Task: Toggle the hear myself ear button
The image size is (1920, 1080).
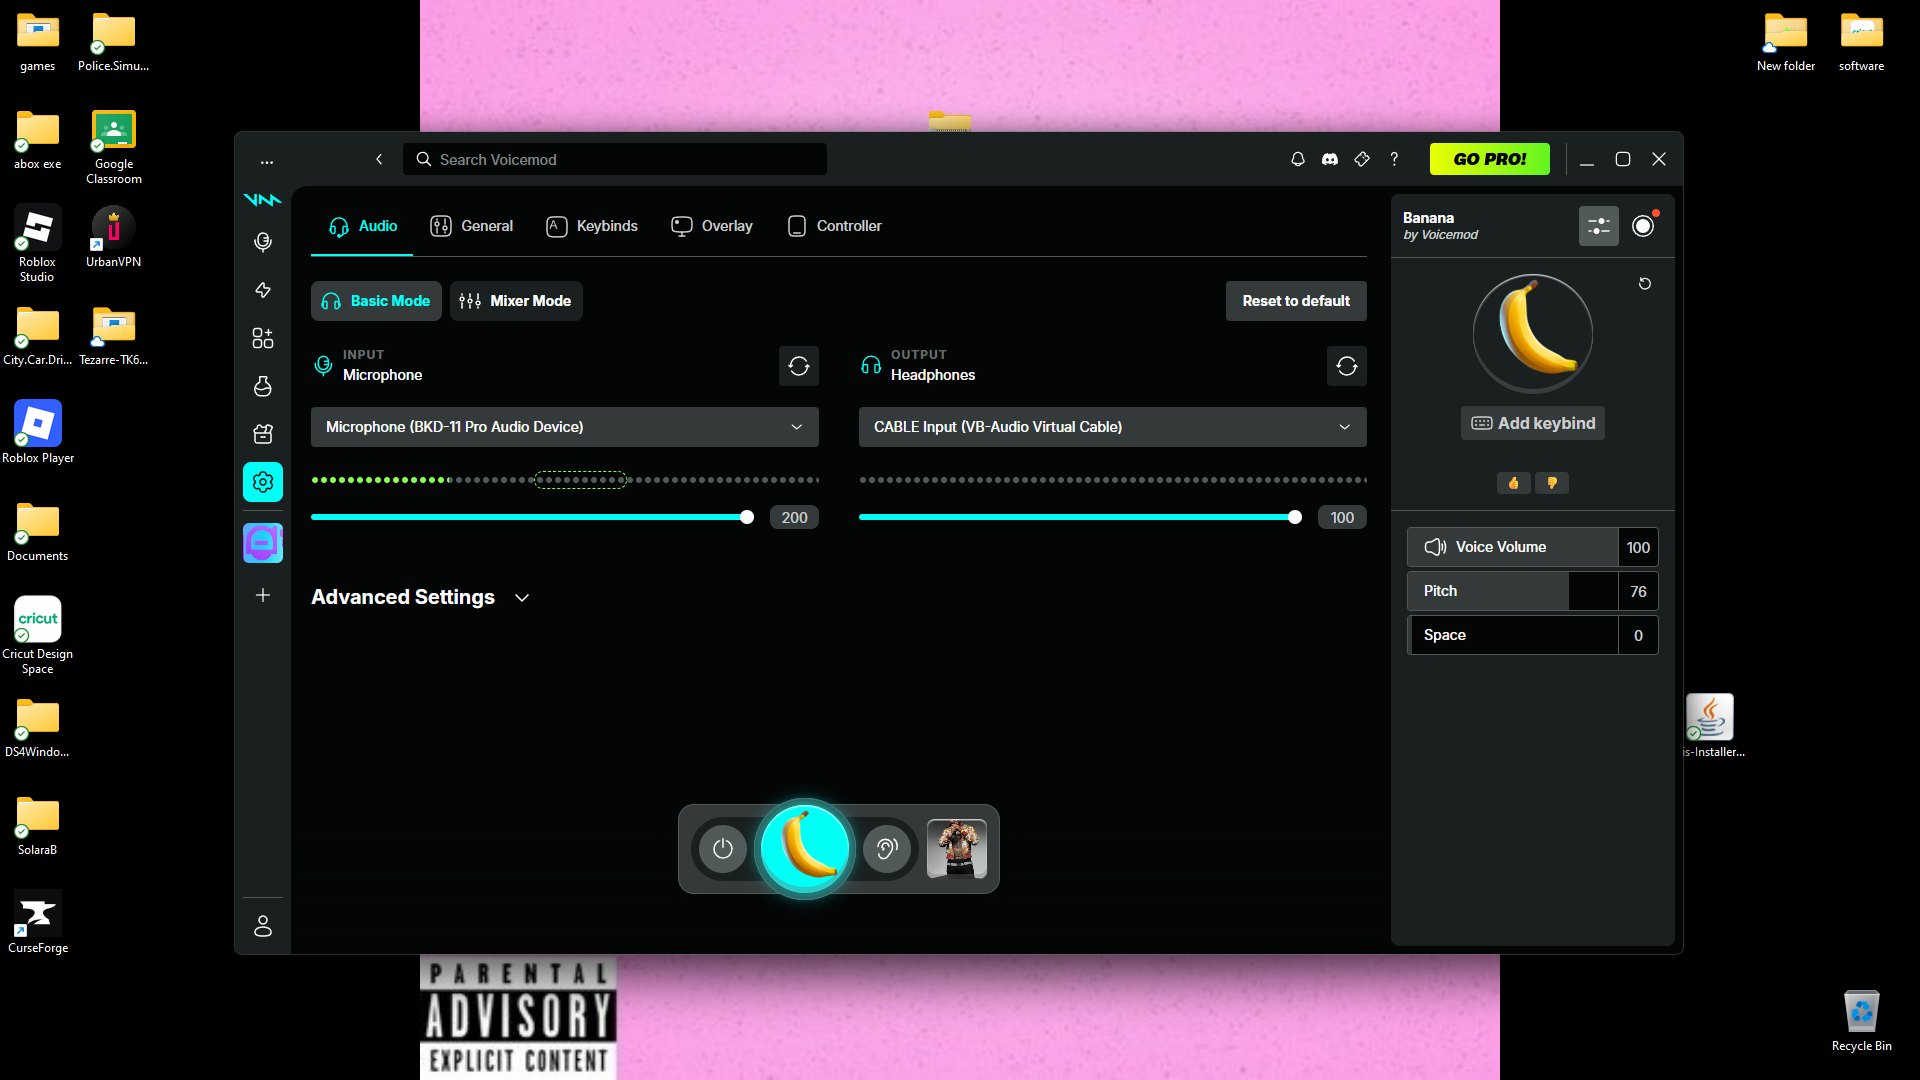Action: pos(886,849)
